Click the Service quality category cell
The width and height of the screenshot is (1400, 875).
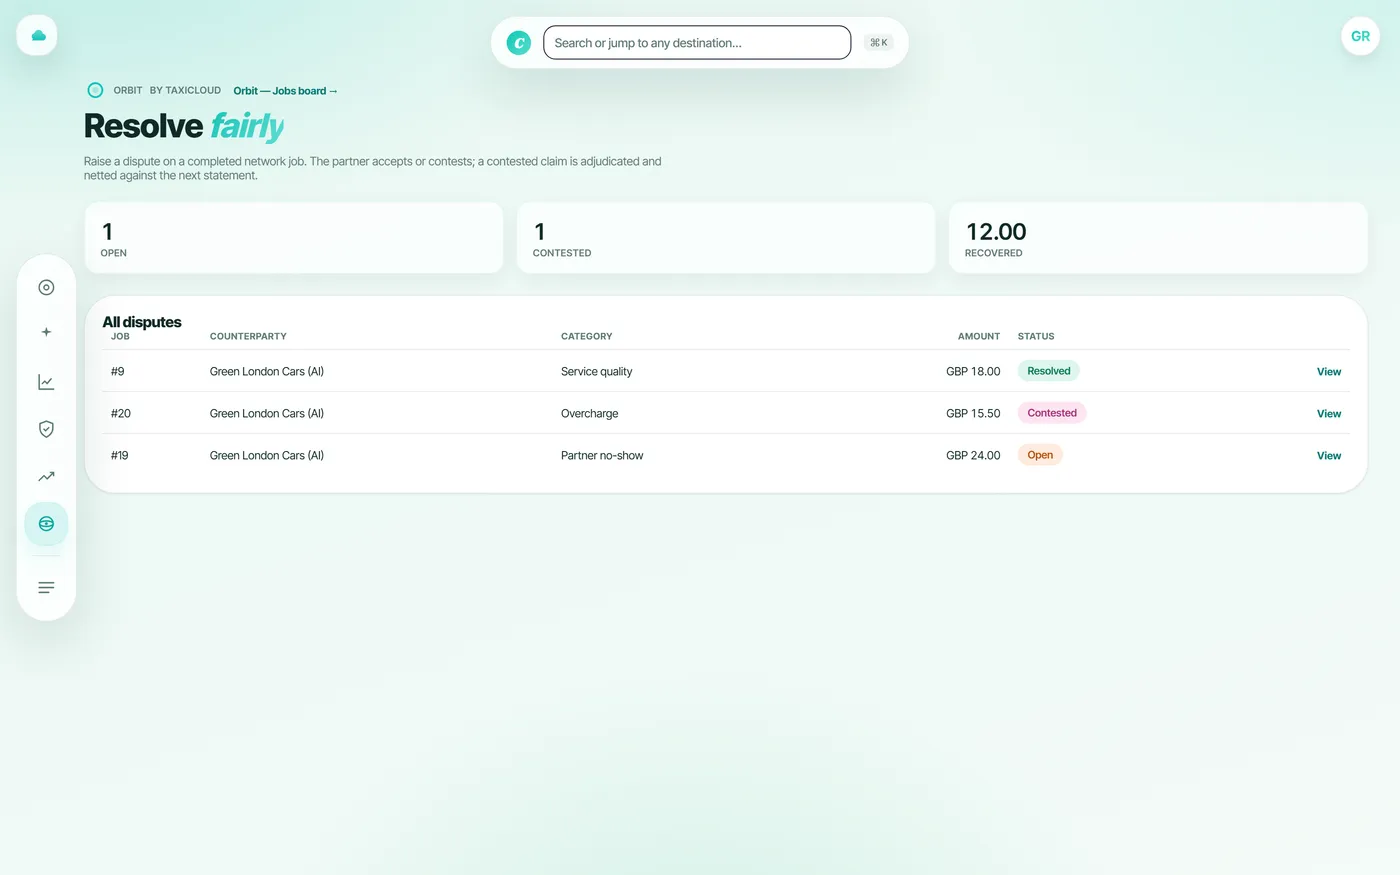click(596, 372)
